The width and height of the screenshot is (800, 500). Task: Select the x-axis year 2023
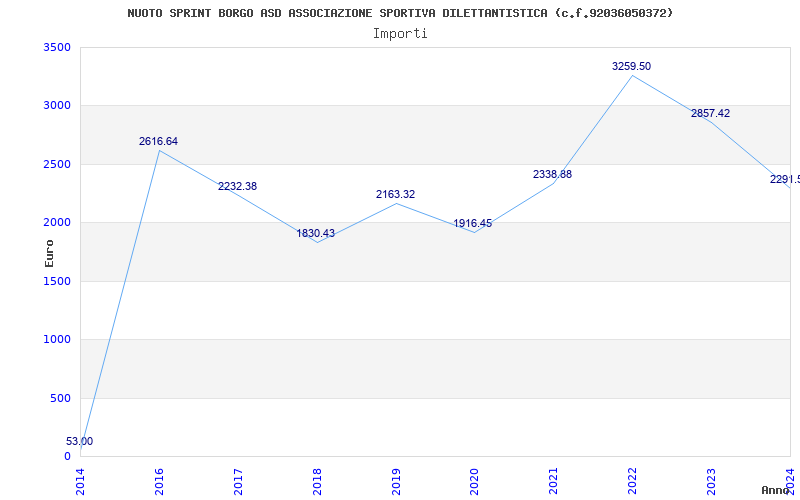point(712,481)
